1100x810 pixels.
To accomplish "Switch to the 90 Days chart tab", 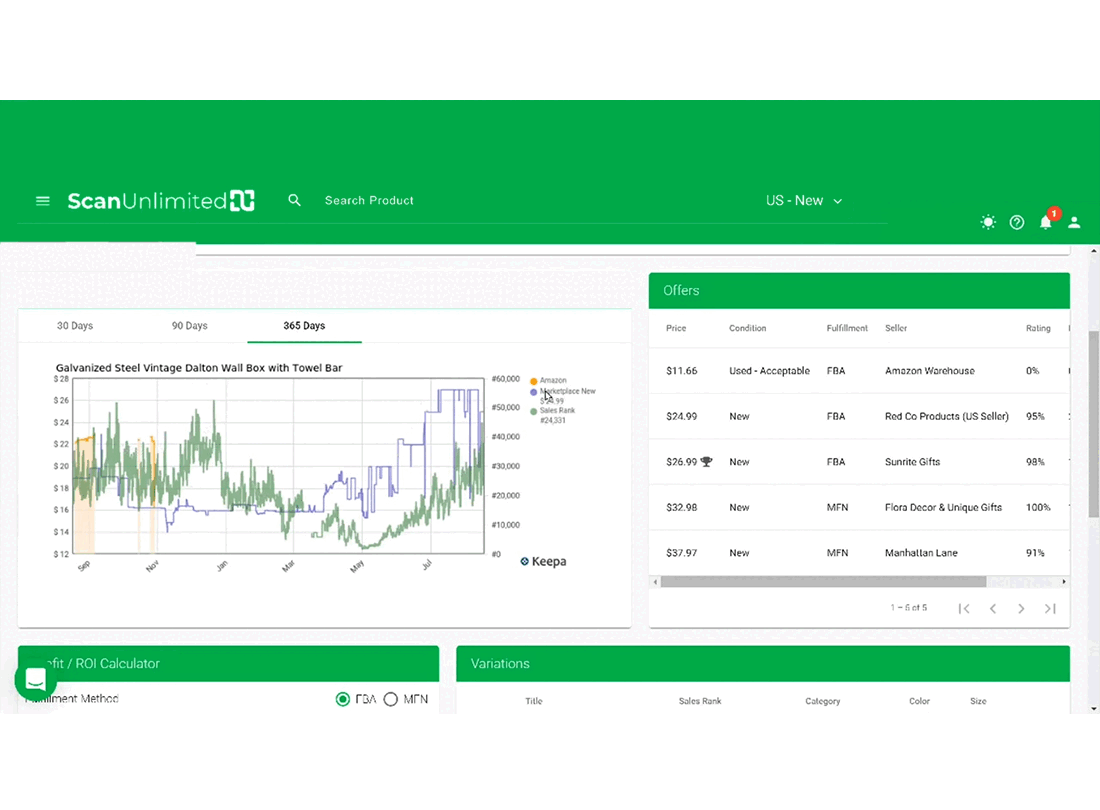I will tap(189, 325).
